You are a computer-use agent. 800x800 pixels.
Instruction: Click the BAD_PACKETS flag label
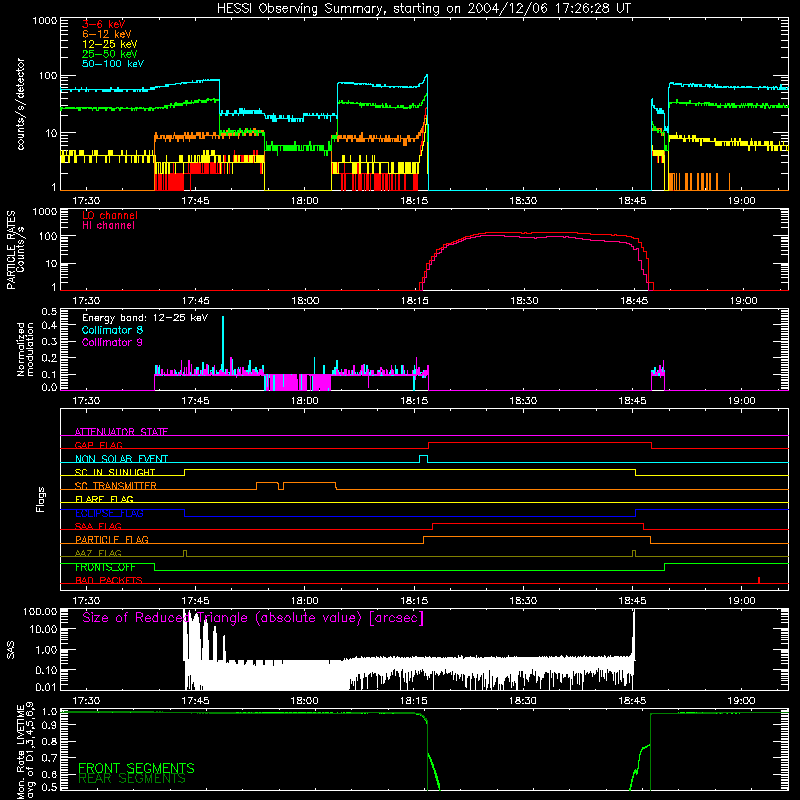(109, 580)
